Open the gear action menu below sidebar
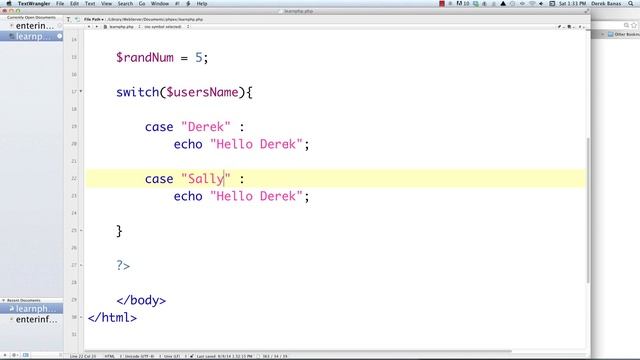This screenshot has height=360, width=640. [x=15, y=355]
